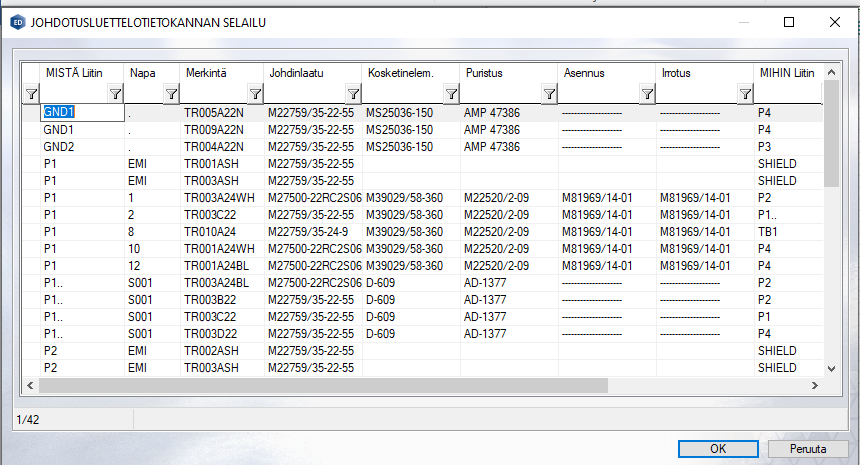Viewport: 860px width, 465px height.
Task: Click the Peruuta cancel button
Action: (x=806, y=448)
